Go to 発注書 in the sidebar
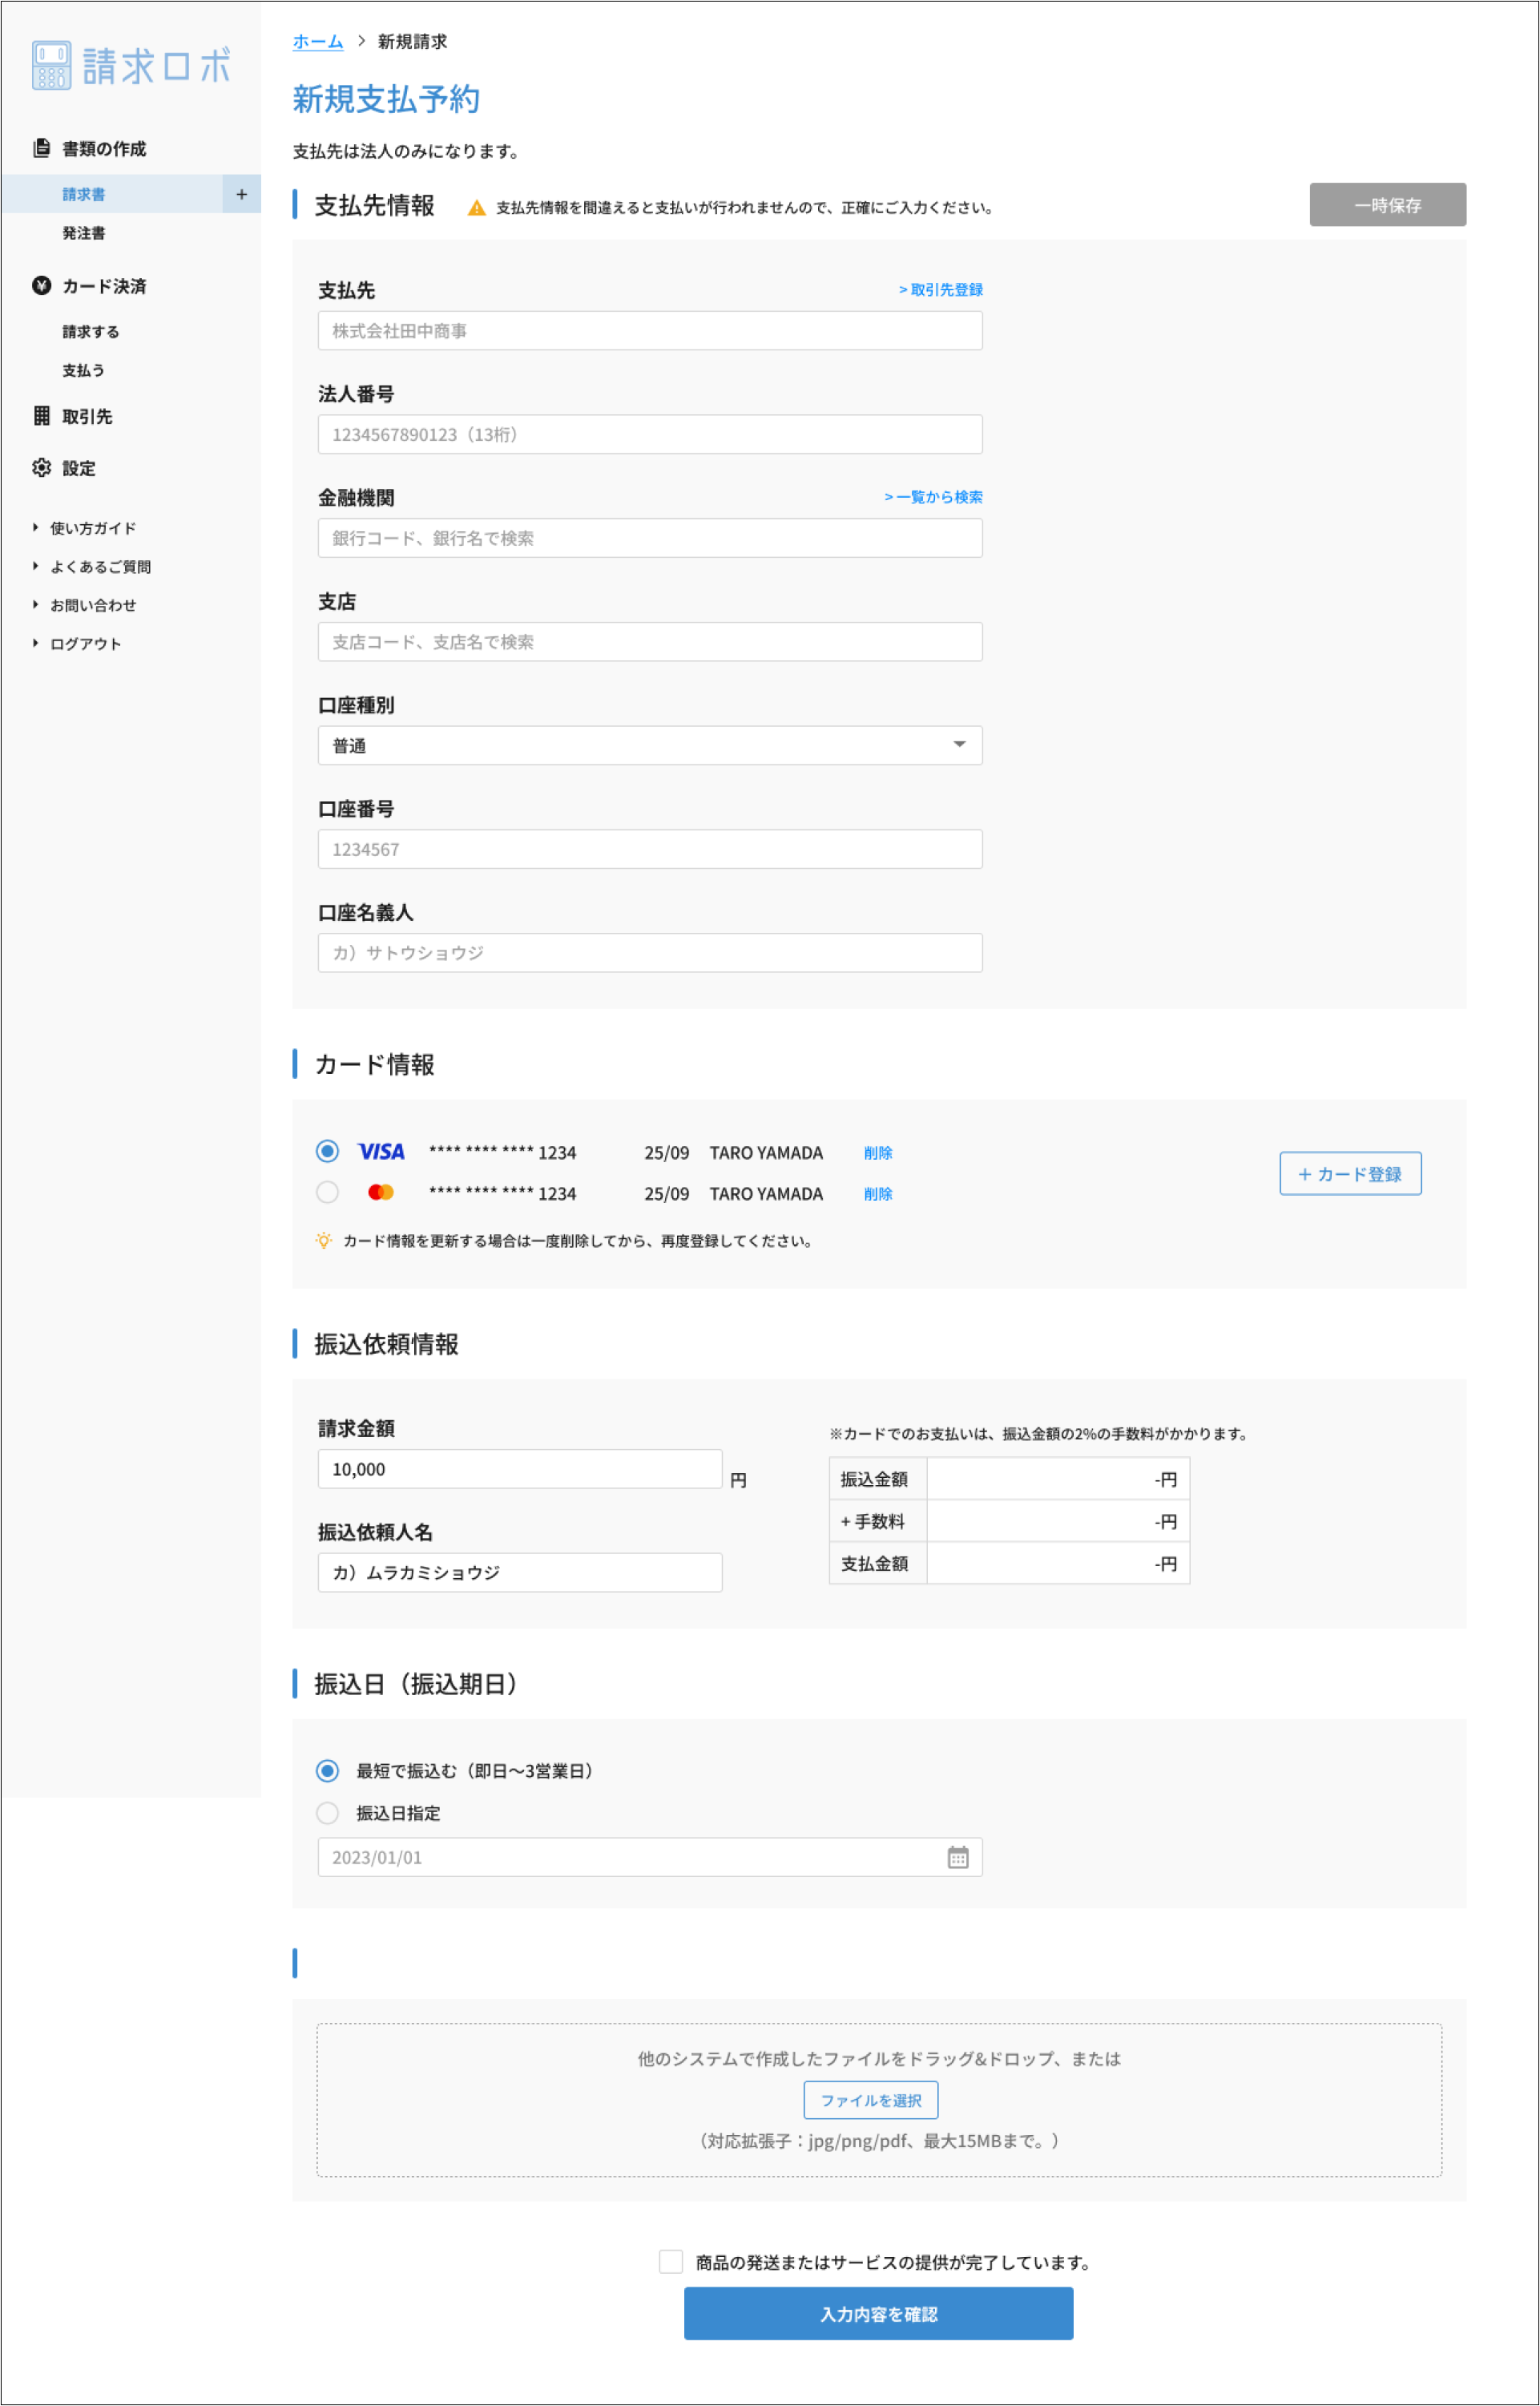Viewport: 1540px width, 2406px height. (x=84, y=233)
